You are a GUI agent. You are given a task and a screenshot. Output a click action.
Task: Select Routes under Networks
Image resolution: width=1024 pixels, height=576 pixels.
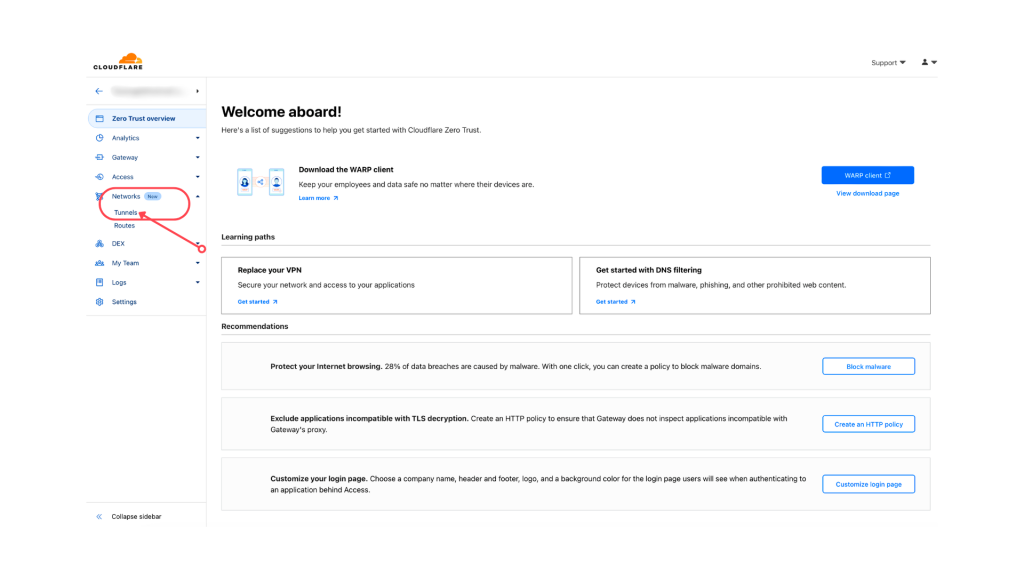click(x=124, y=225)
